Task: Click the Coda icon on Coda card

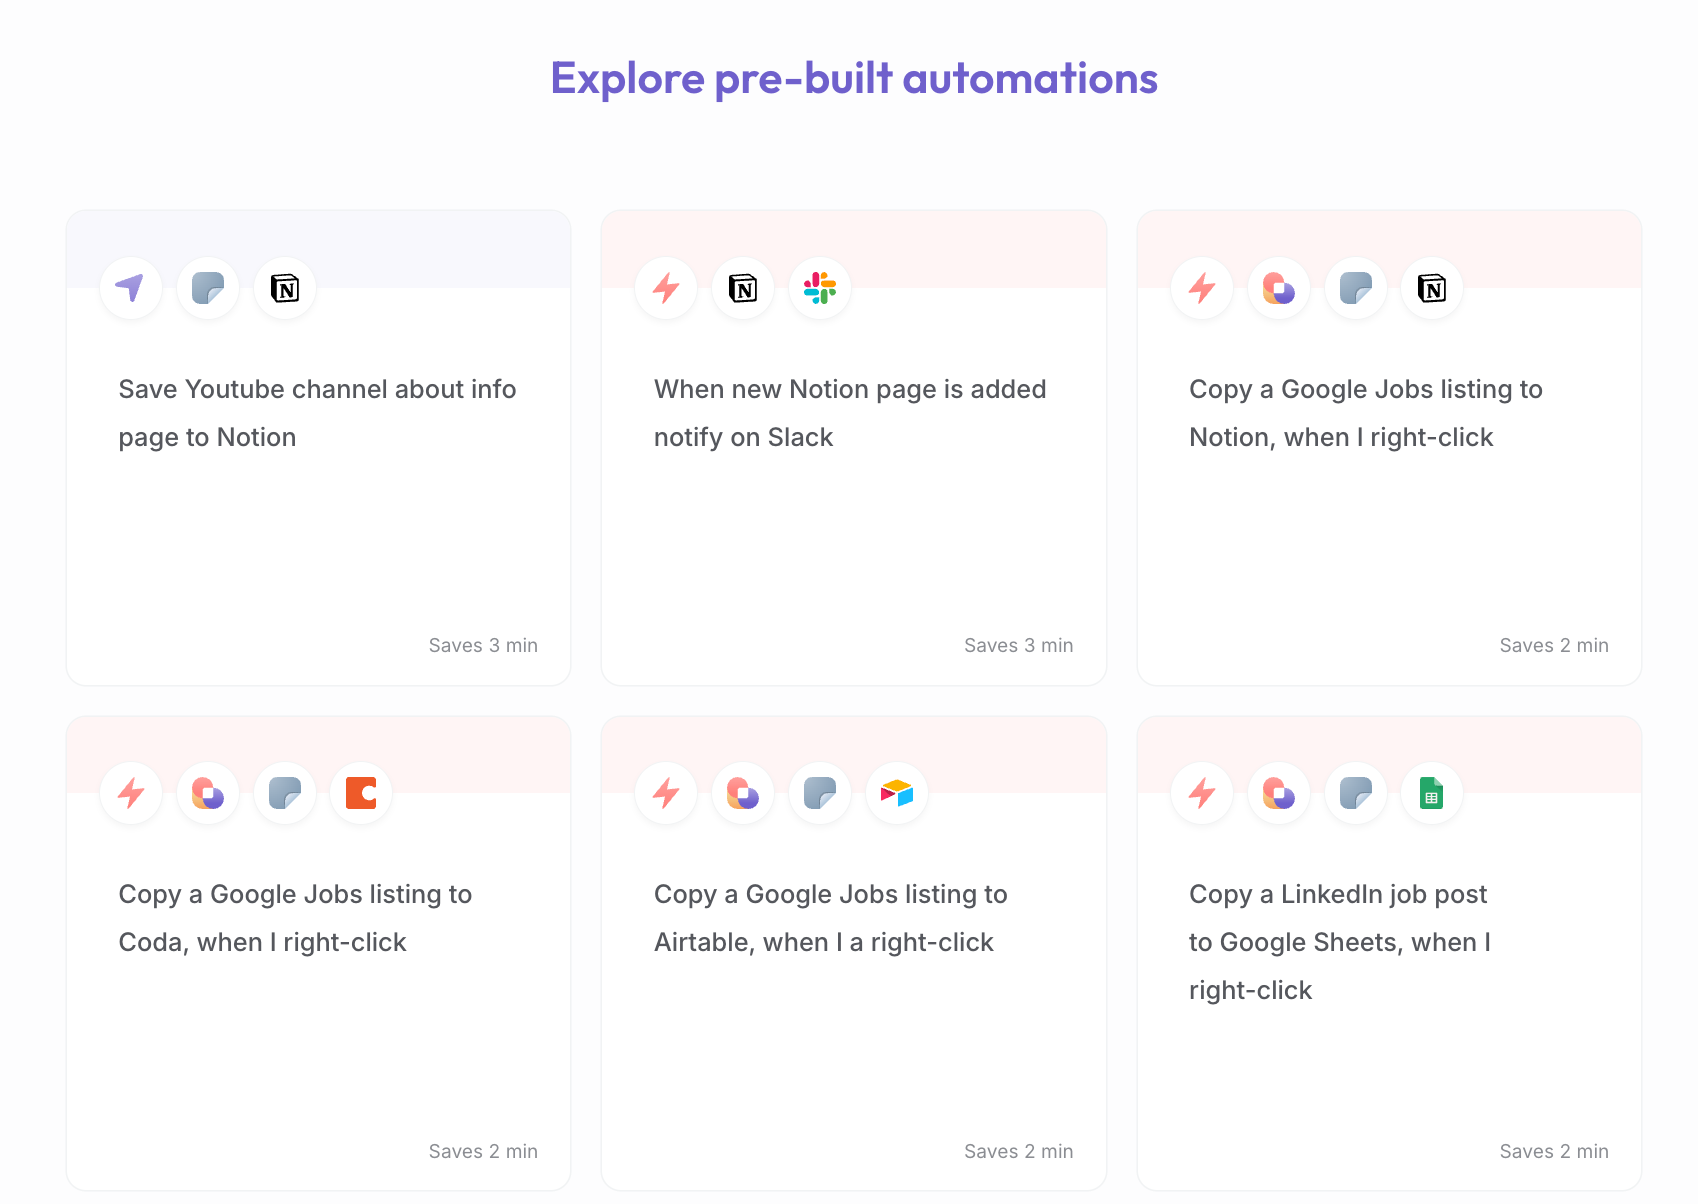Action: pos(361,793)
